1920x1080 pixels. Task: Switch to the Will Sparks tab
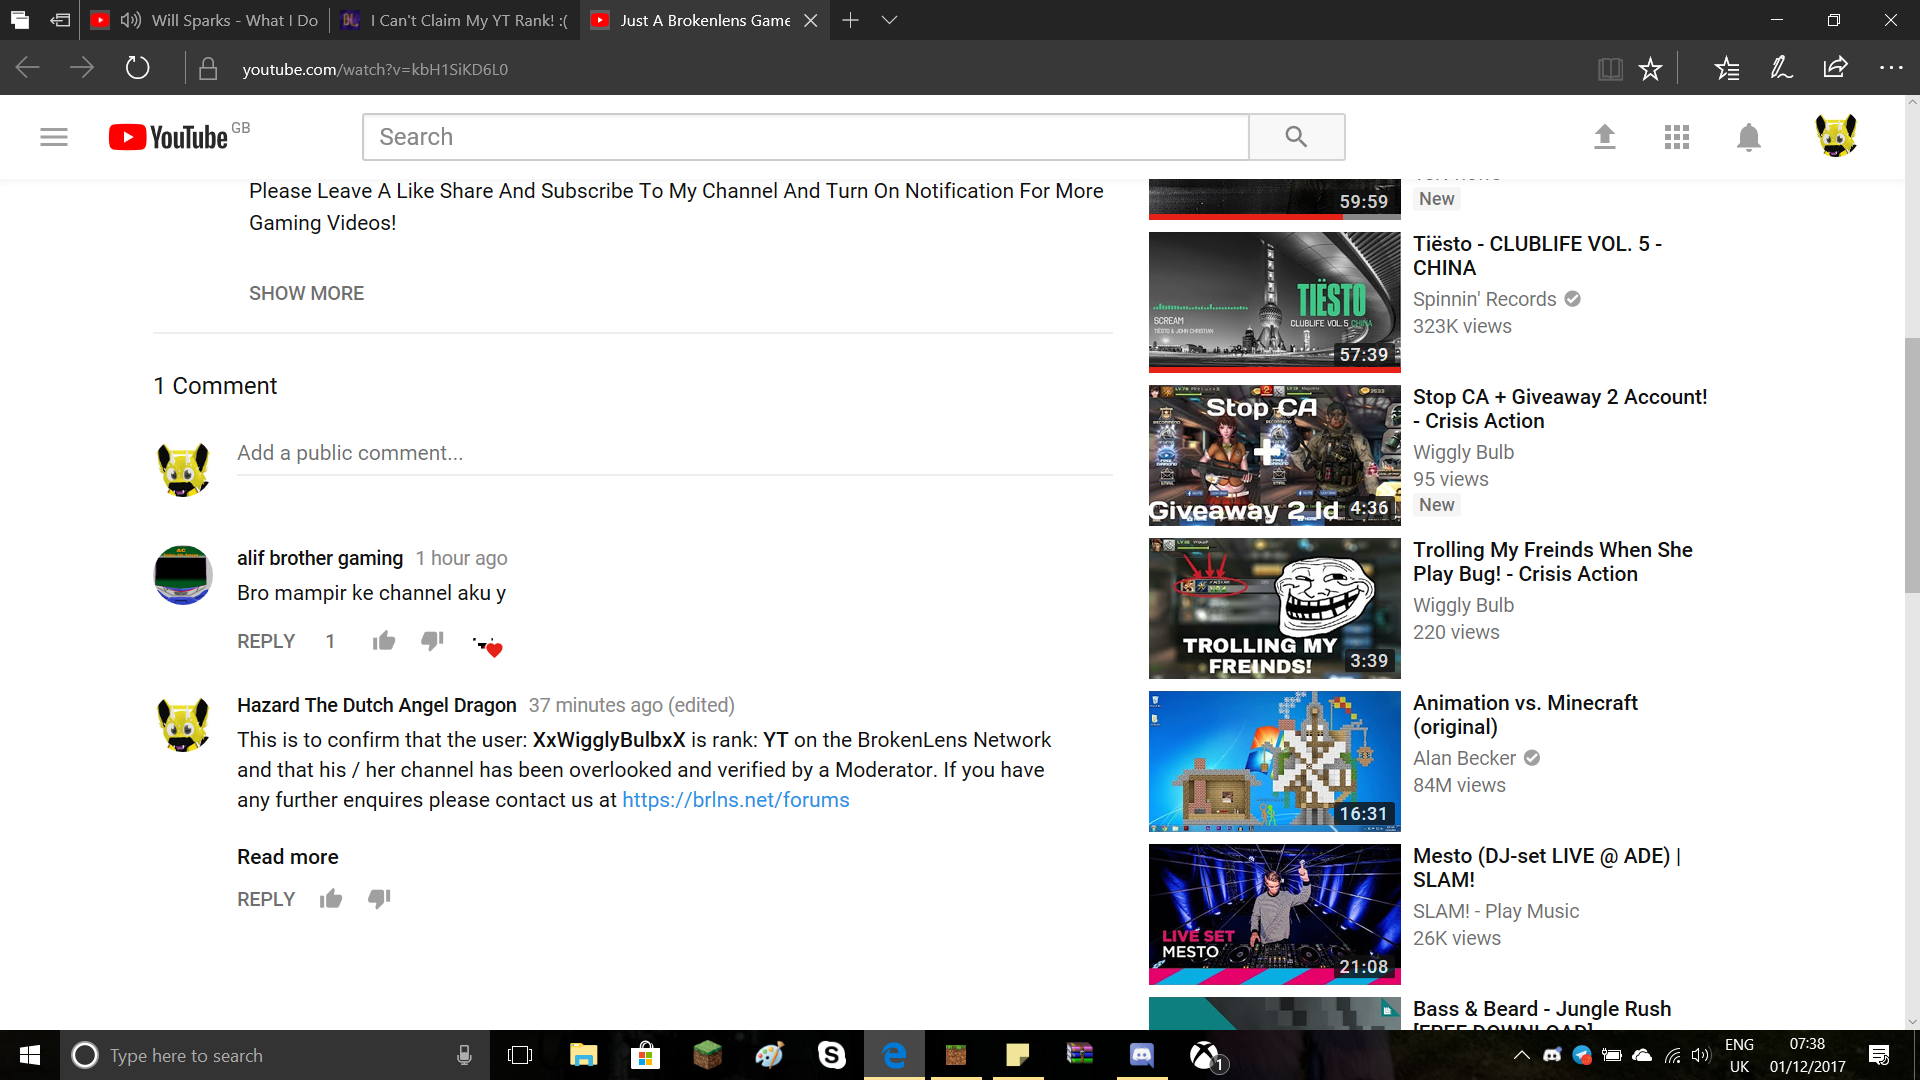point(204,20)
